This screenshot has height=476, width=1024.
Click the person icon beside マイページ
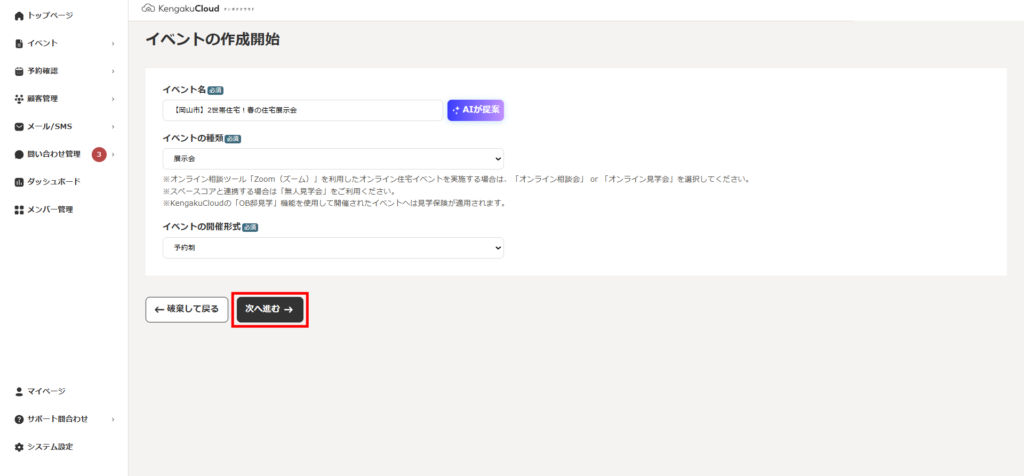(x=19, y=391)
